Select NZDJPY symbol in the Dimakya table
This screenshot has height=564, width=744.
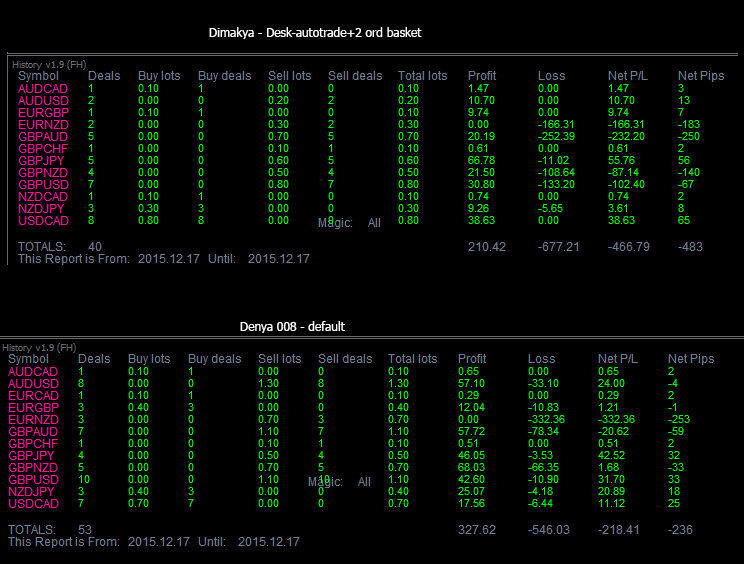pos(41,209)
